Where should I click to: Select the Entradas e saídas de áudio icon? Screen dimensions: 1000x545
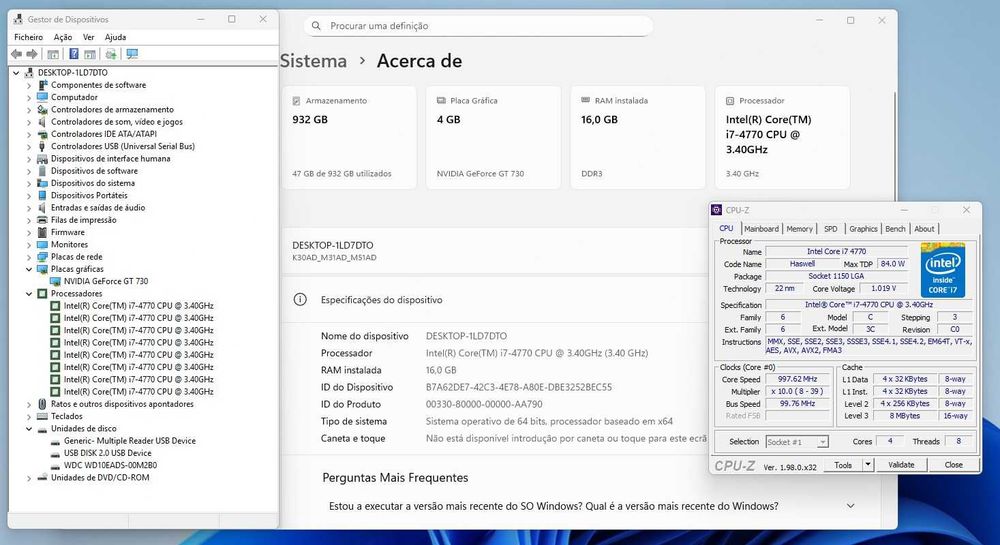tap(43, 208)
